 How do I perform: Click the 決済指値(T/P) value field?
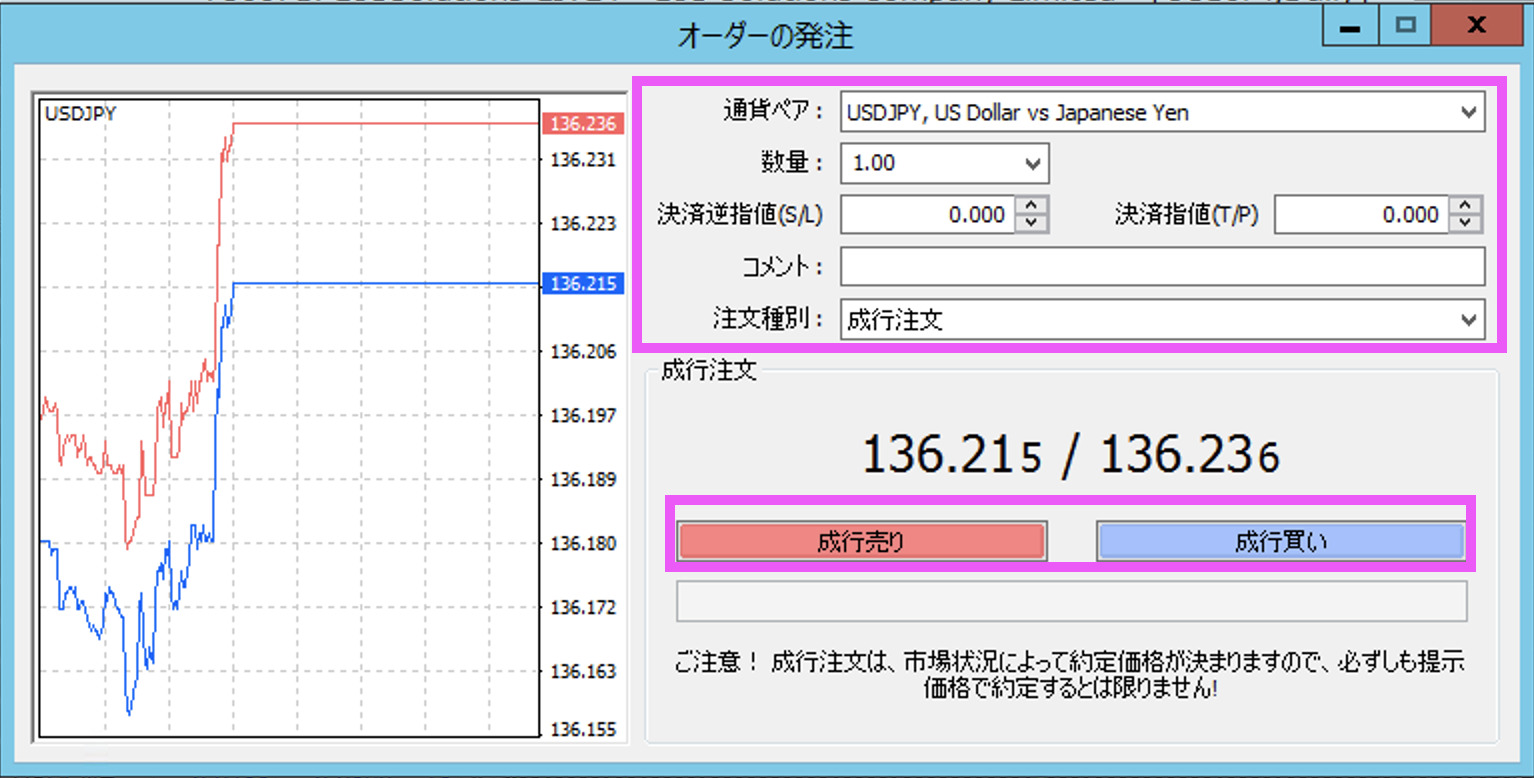tap(1361, 215)
